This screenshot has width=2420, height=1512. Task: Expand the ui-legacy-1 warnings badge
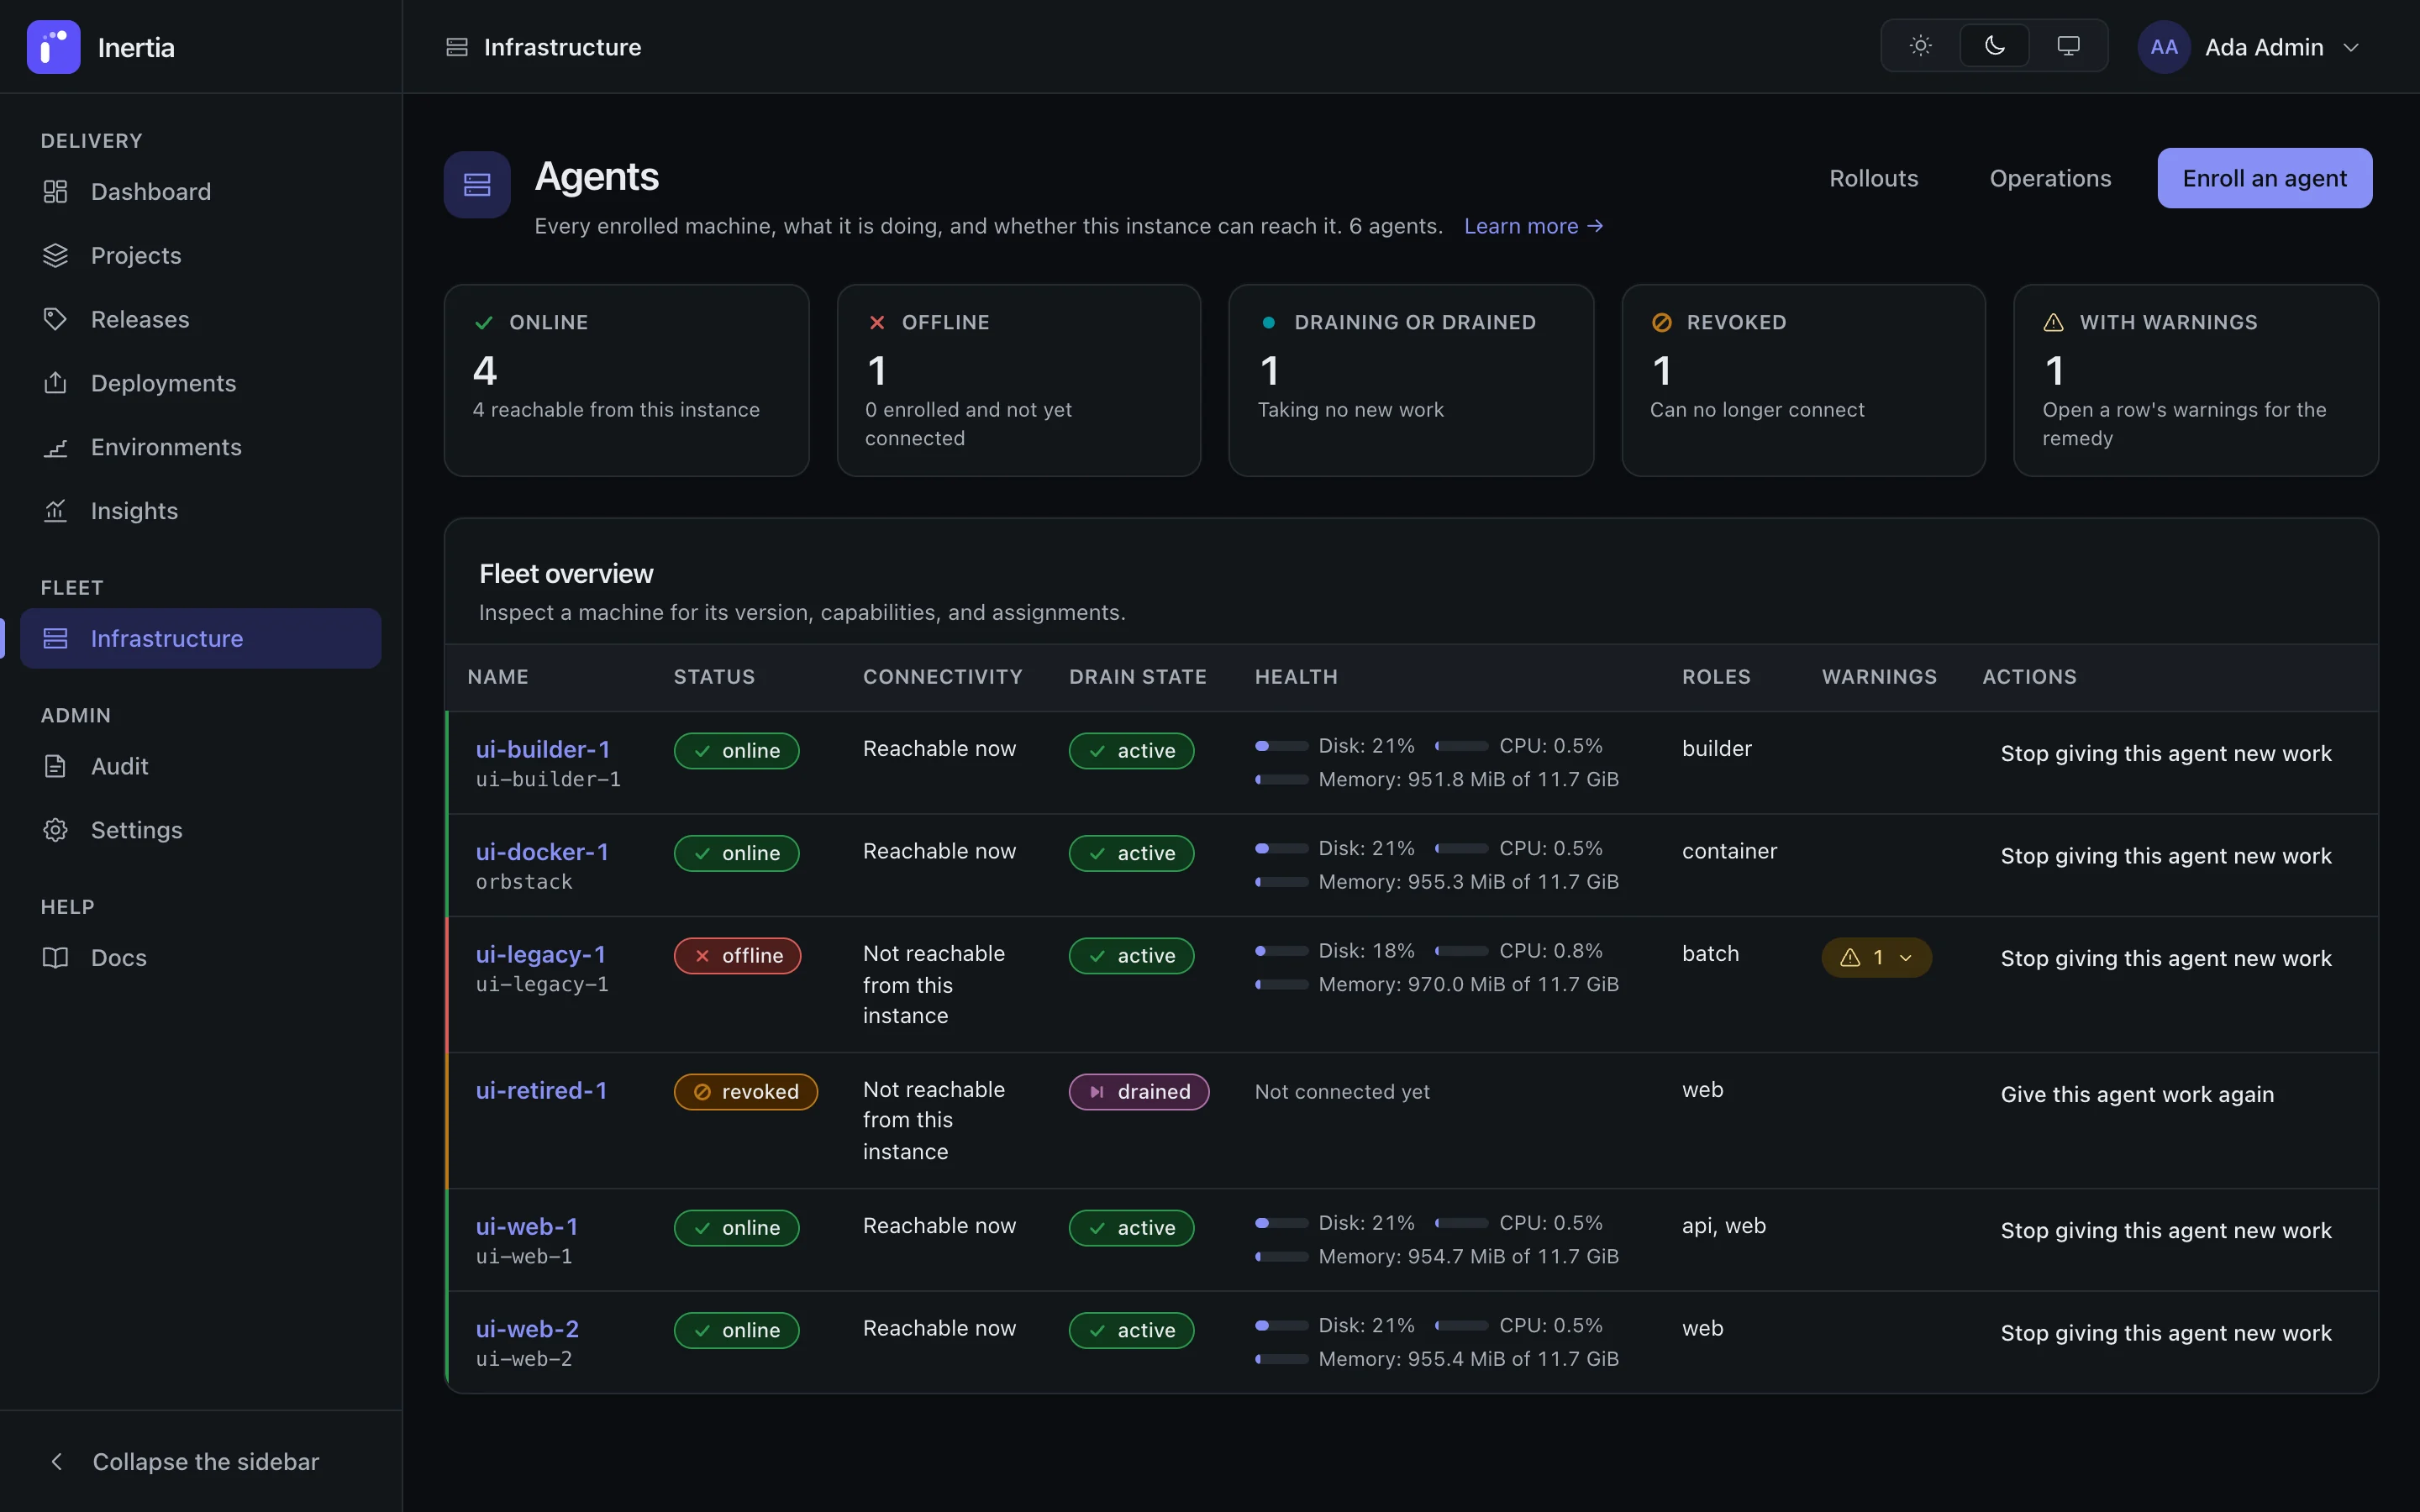[1876, 957]
